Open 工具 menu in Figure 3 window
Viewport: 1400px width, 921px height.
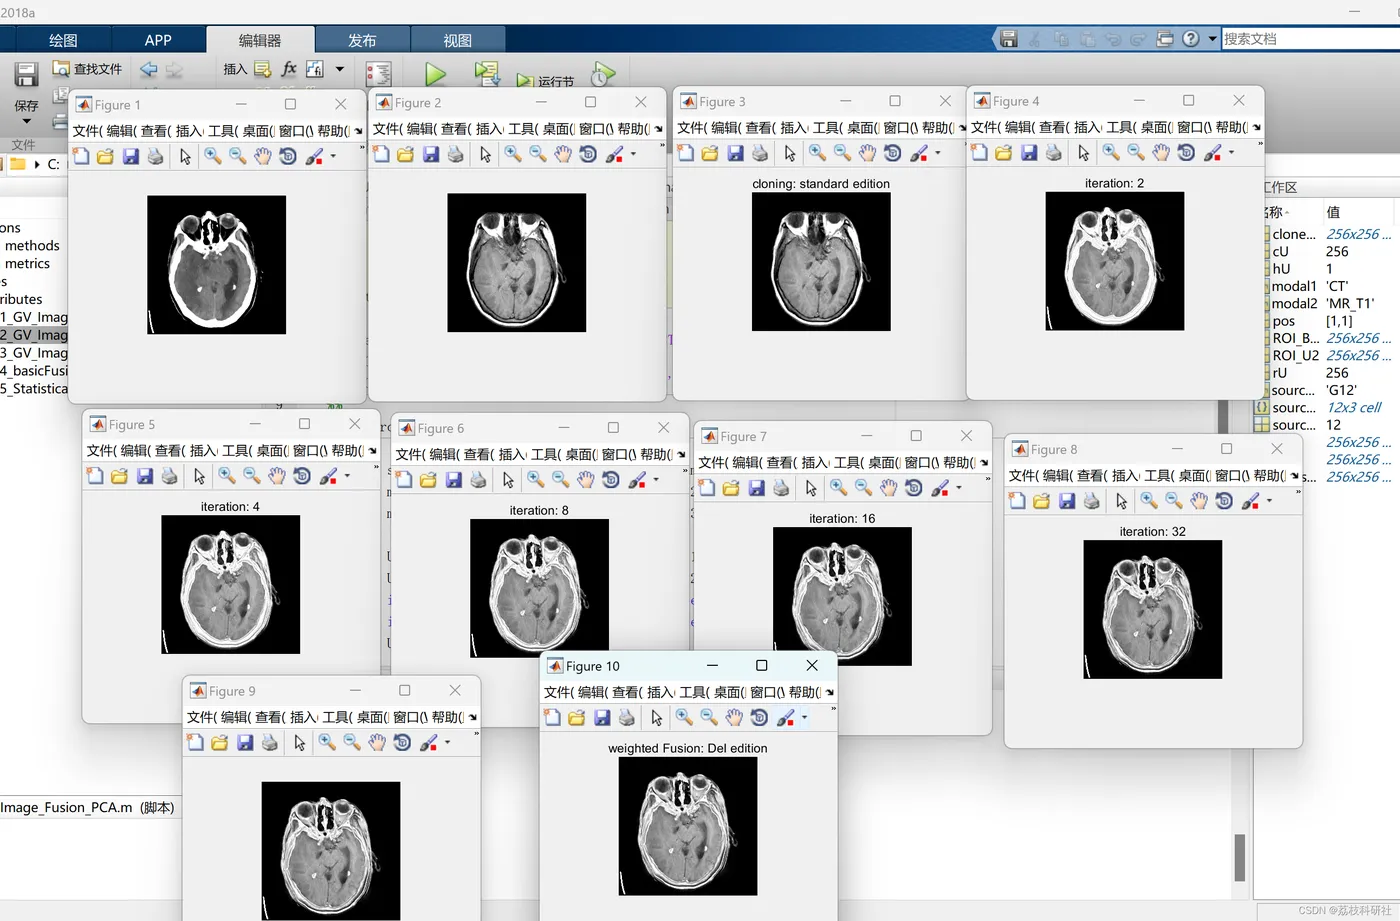[x=828, y=127]
